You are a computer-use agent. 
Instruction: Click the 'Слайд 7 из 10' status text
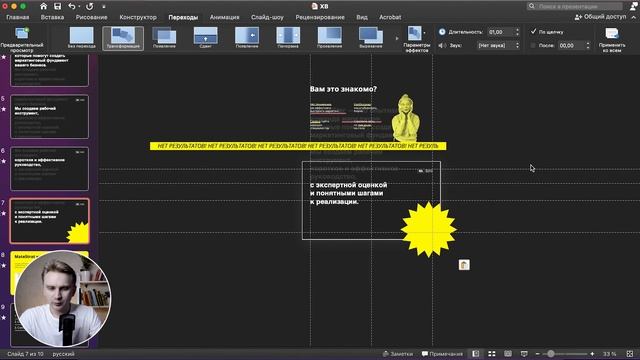coord(25,354)
